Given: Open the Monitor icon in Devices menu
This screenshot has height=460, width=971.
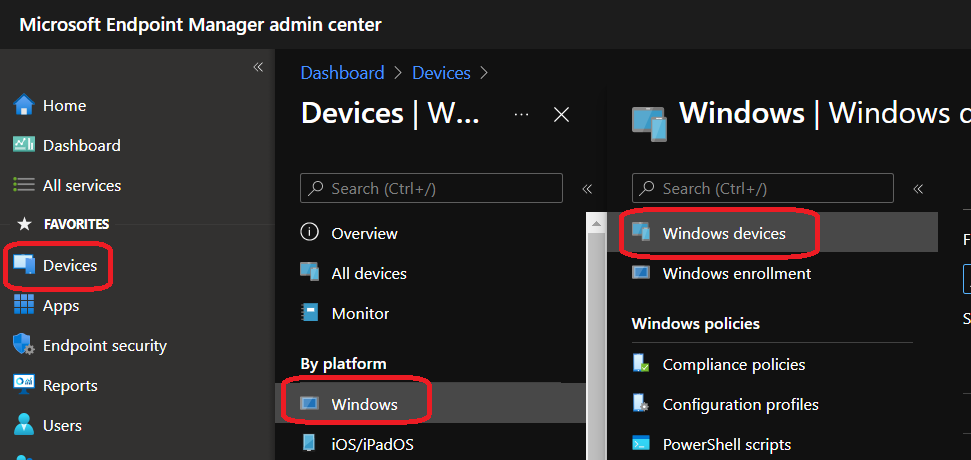Looking at the screenshot, I should 310,313.
